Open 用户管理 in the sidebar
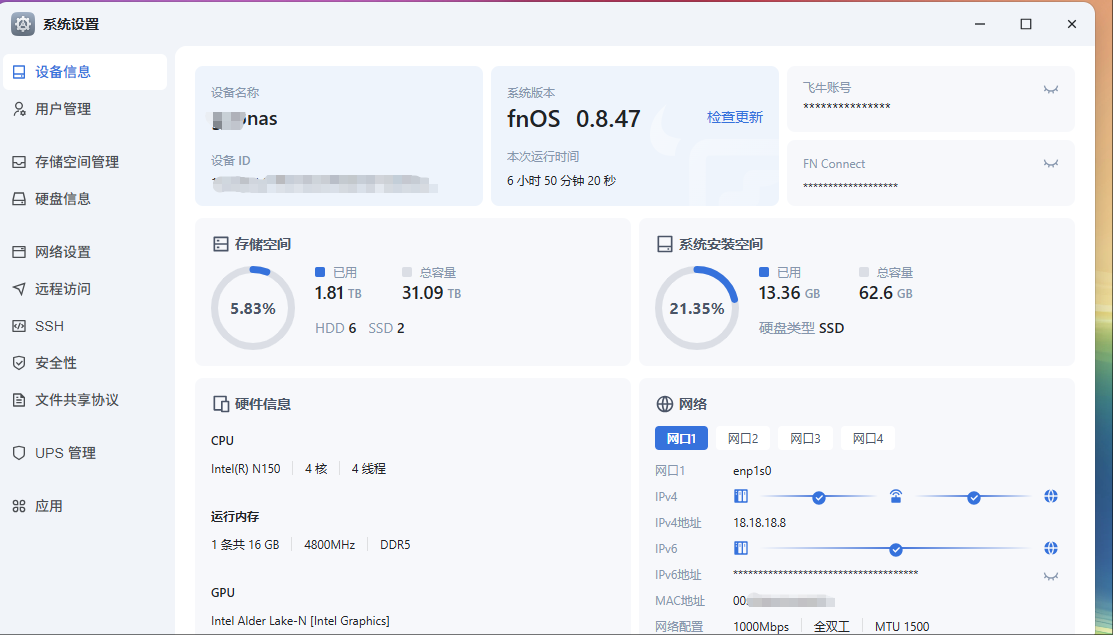The height and width of the screenshot is (635, 1113). (x=84, y=109)
